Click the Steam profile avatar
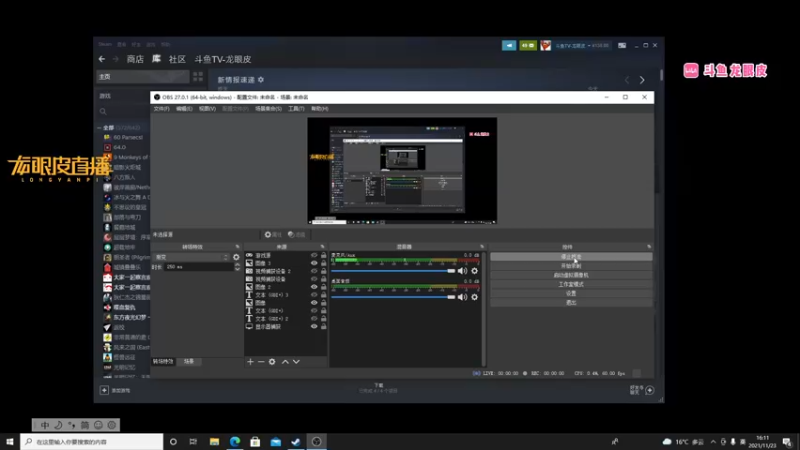Screen dimensions: 800x450 click(545, 45)
